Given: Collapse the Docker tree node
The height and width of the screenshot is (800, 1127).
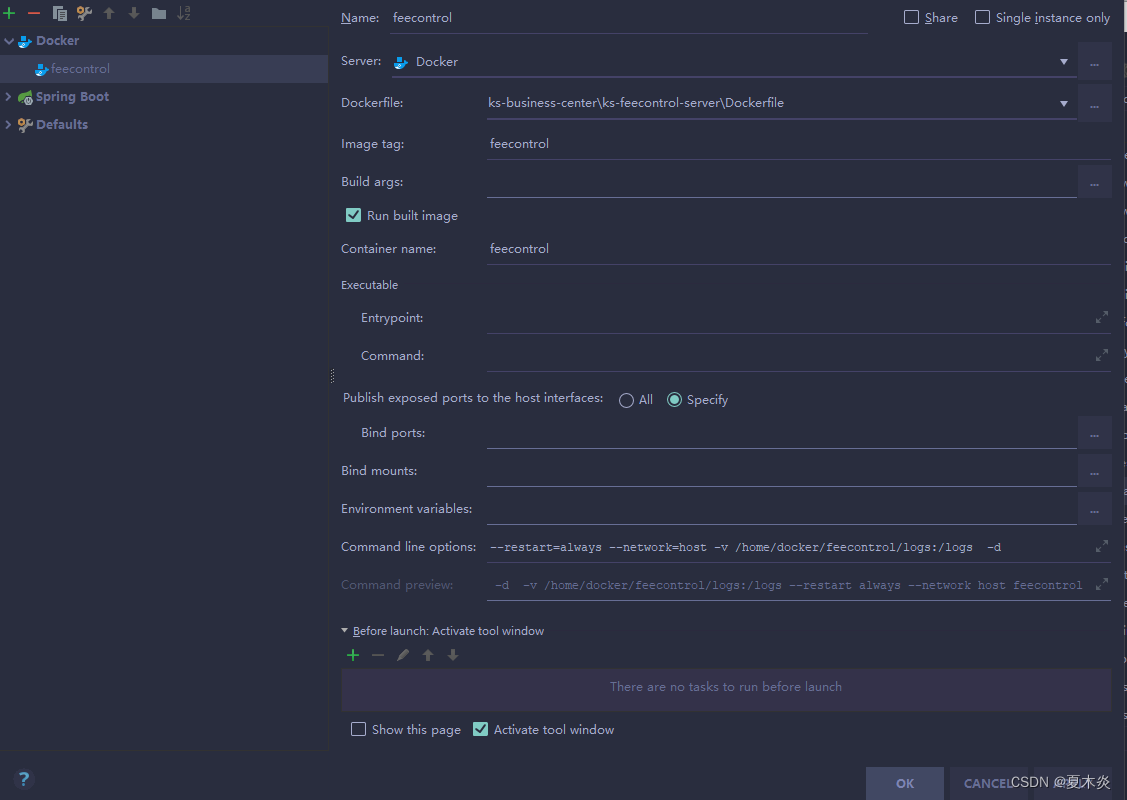Looking at the screenshot, I should pyautogui.click(x=9, y=41).
